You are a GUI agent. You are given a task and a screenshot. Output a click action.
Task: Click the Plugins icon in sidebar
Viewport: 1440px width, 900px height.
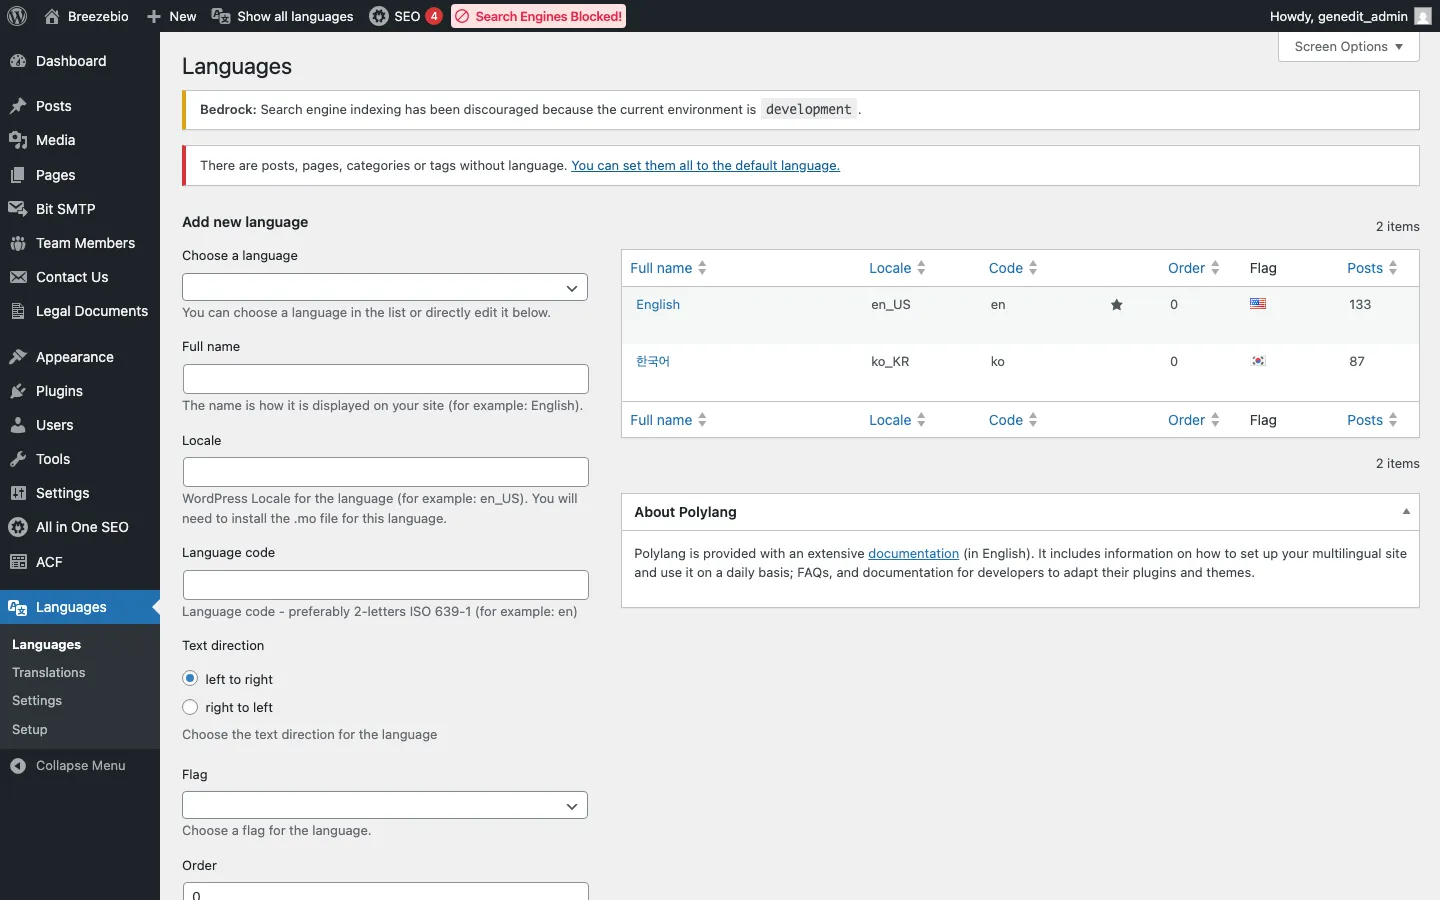point(18,391)
